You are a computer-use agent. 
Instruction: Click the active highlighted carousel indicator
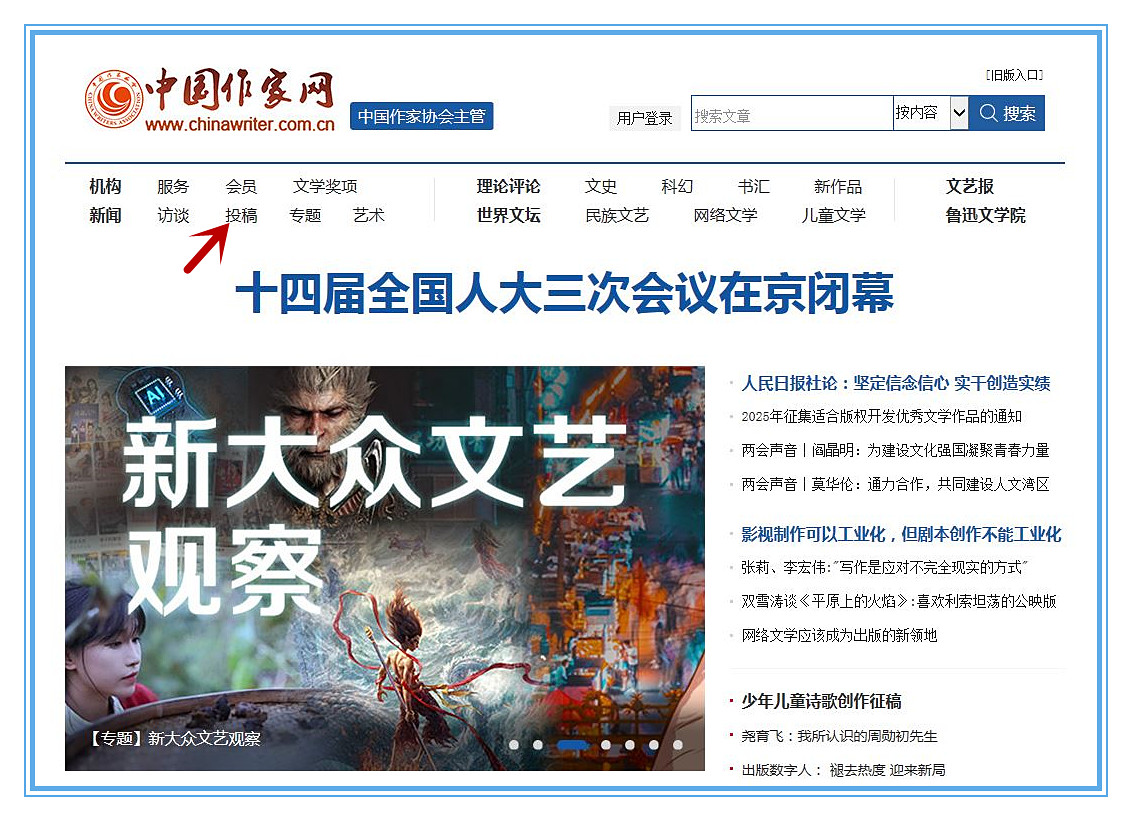572,745
